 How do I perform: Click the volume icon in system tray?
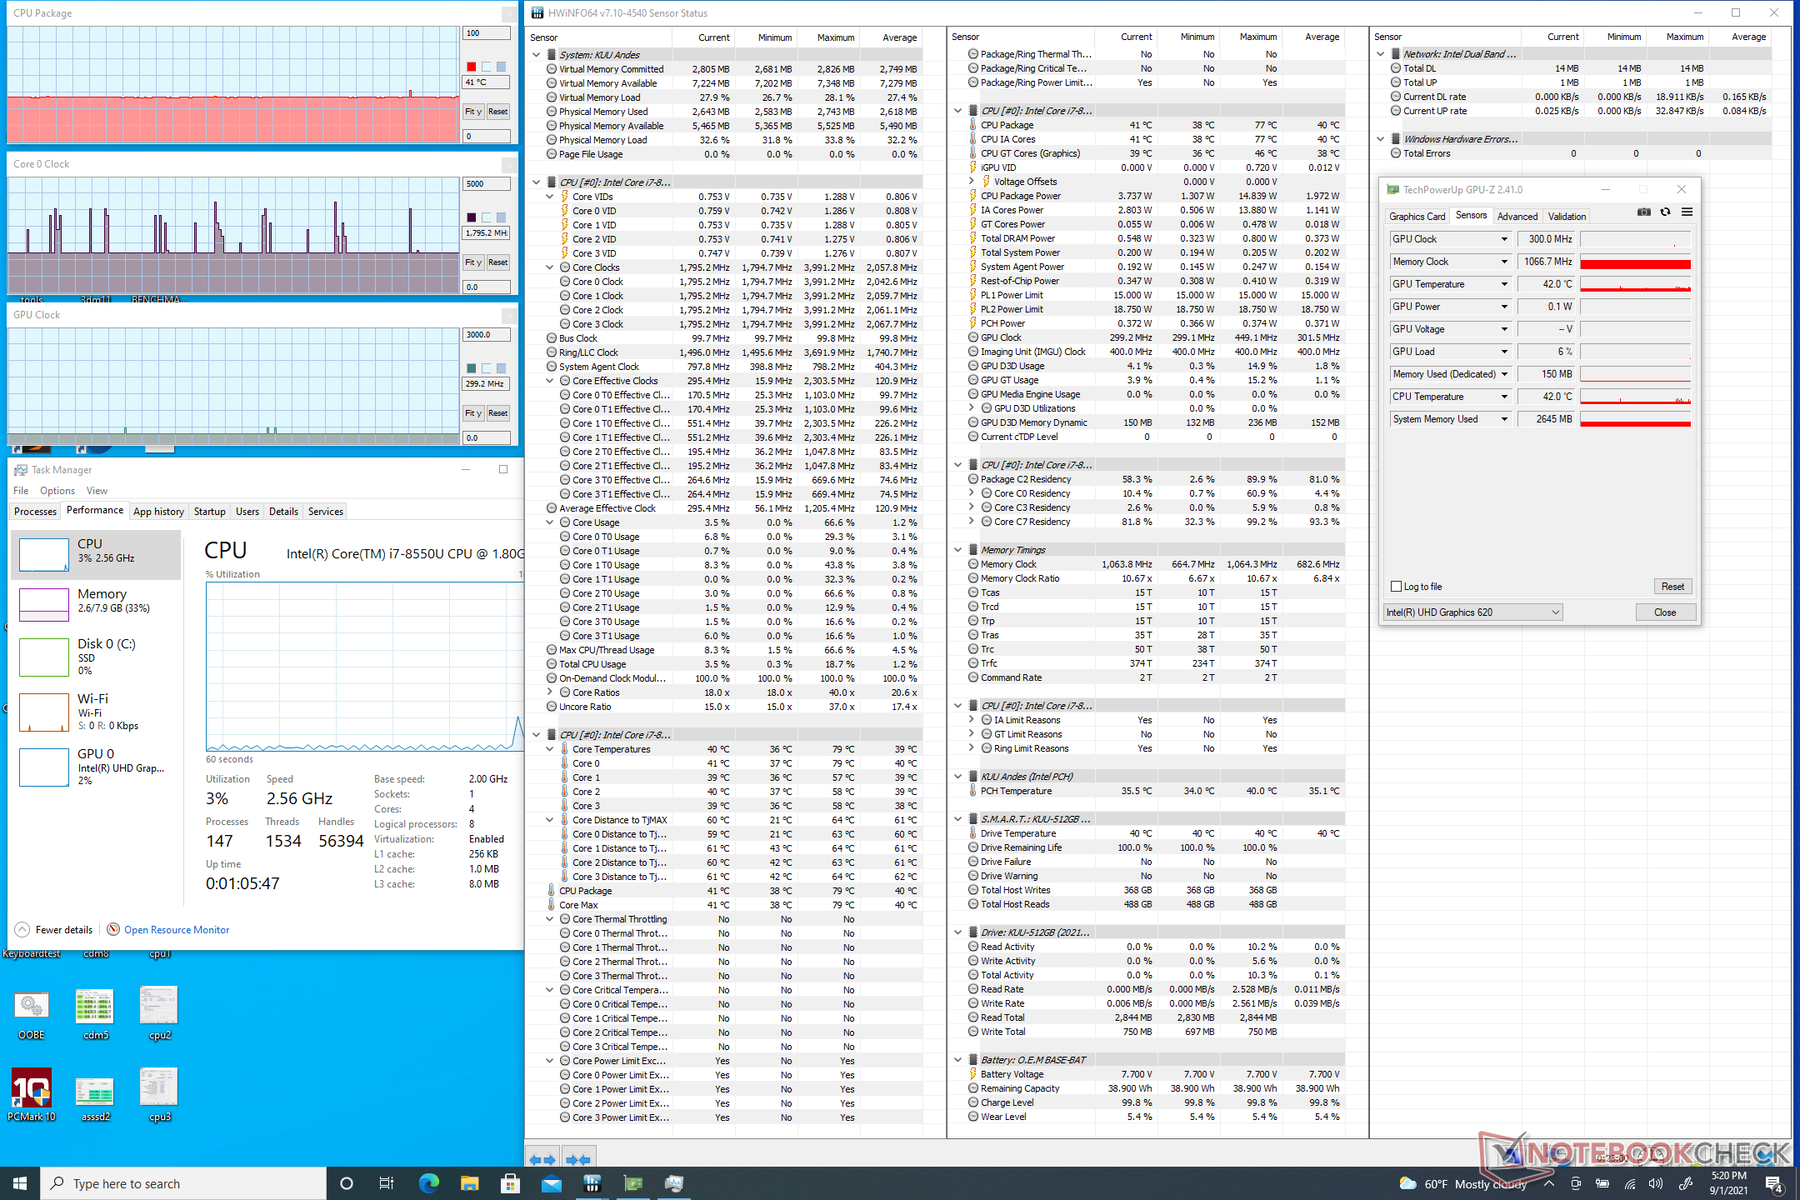click(x=1656, y=1183)
